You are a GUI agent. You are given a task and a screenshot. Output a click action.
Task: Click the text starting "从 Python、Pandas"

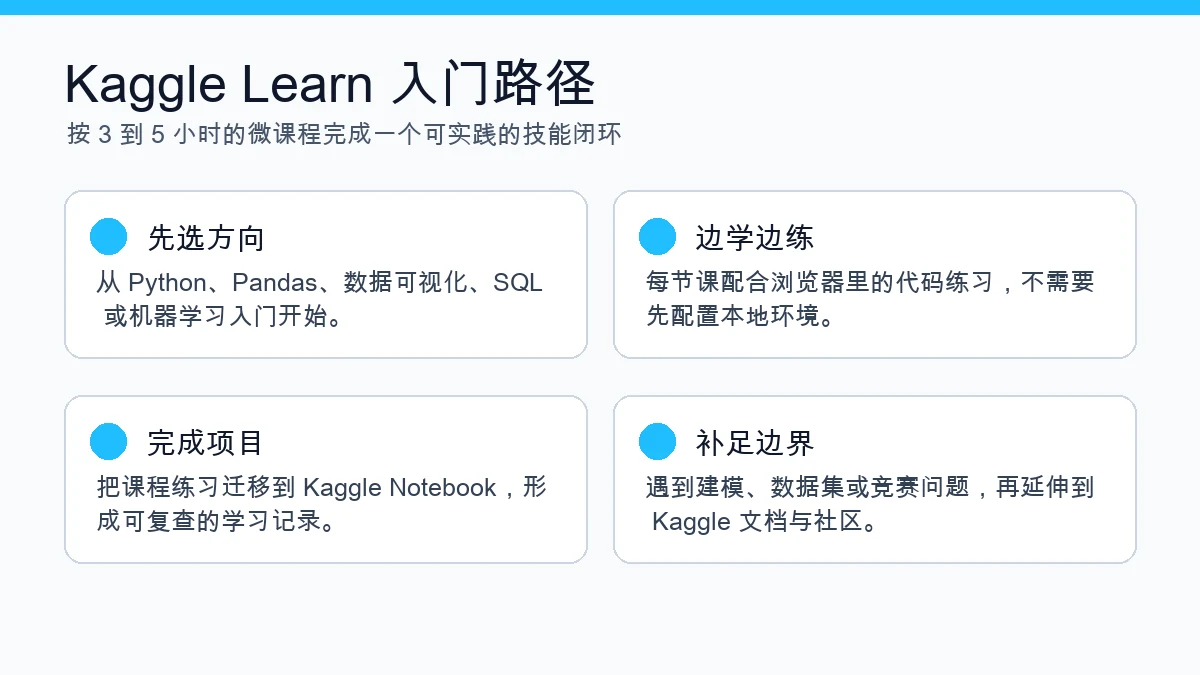tap(320, 300)
